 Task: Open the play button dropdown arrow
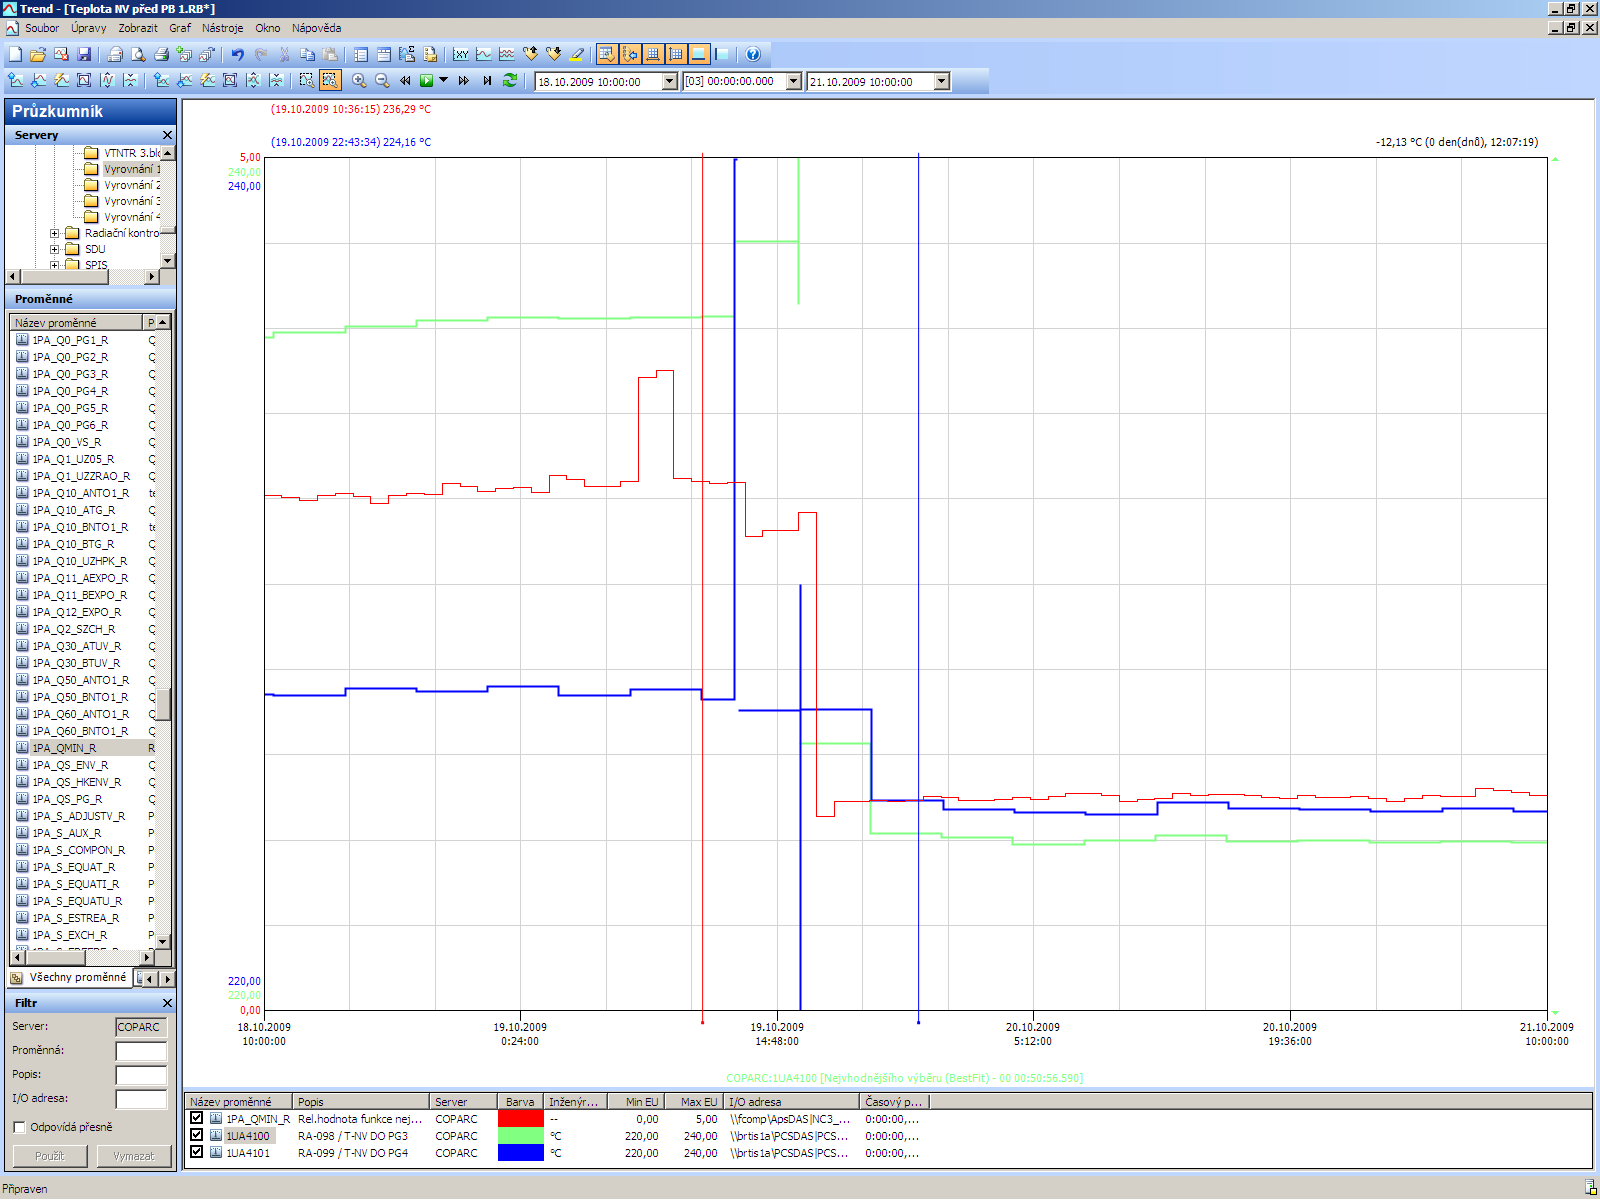click(x=443, y=80)
